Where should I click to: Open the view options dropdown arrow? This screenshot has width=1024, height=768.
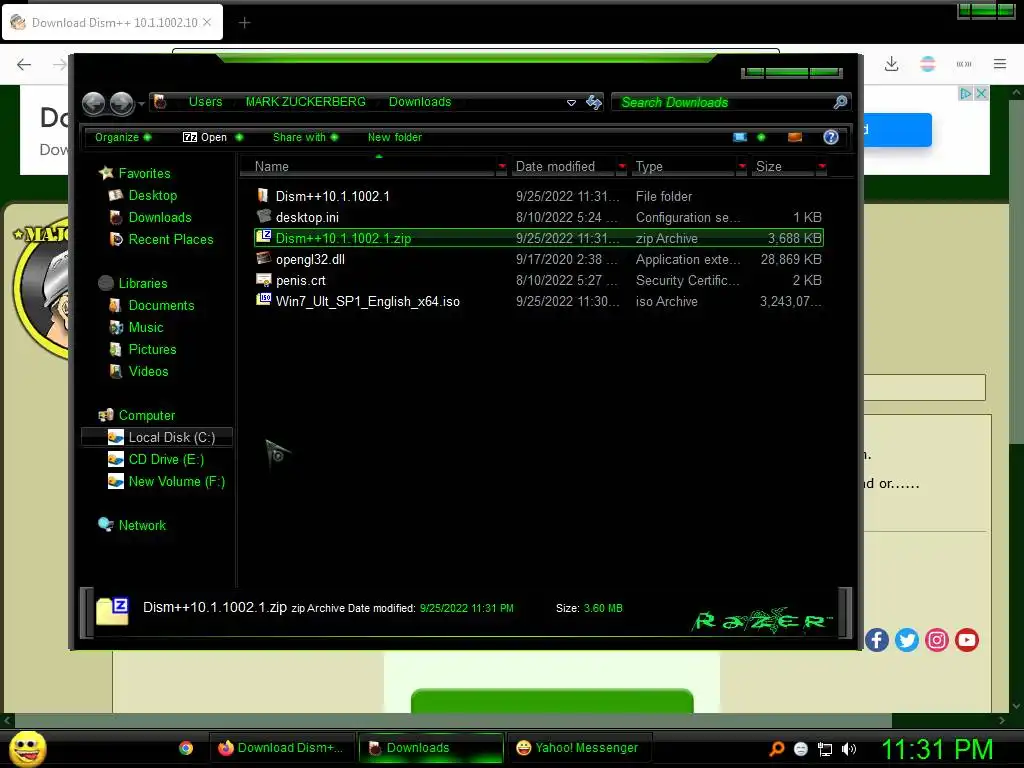pos(761,137)
